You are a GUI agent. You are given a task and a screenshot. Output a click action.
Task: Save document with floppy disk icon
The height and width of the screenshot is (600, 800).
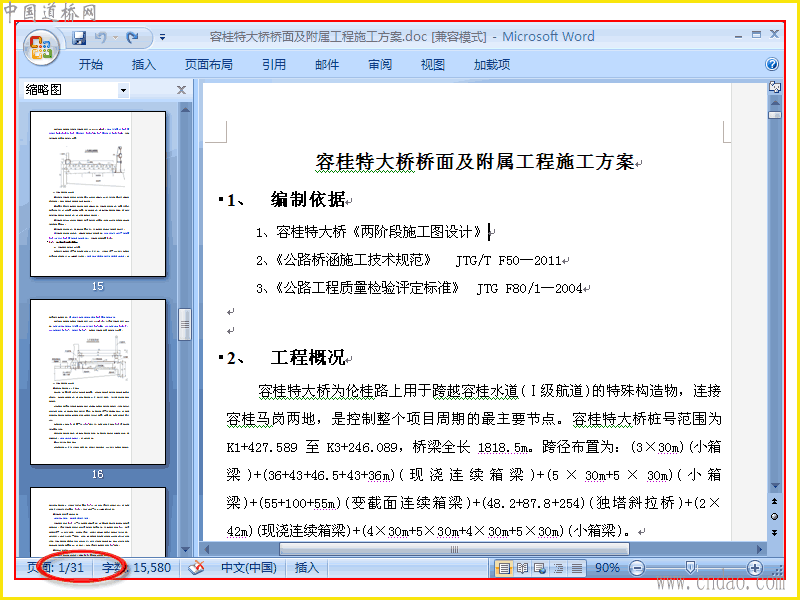click(x=79, y=37)
